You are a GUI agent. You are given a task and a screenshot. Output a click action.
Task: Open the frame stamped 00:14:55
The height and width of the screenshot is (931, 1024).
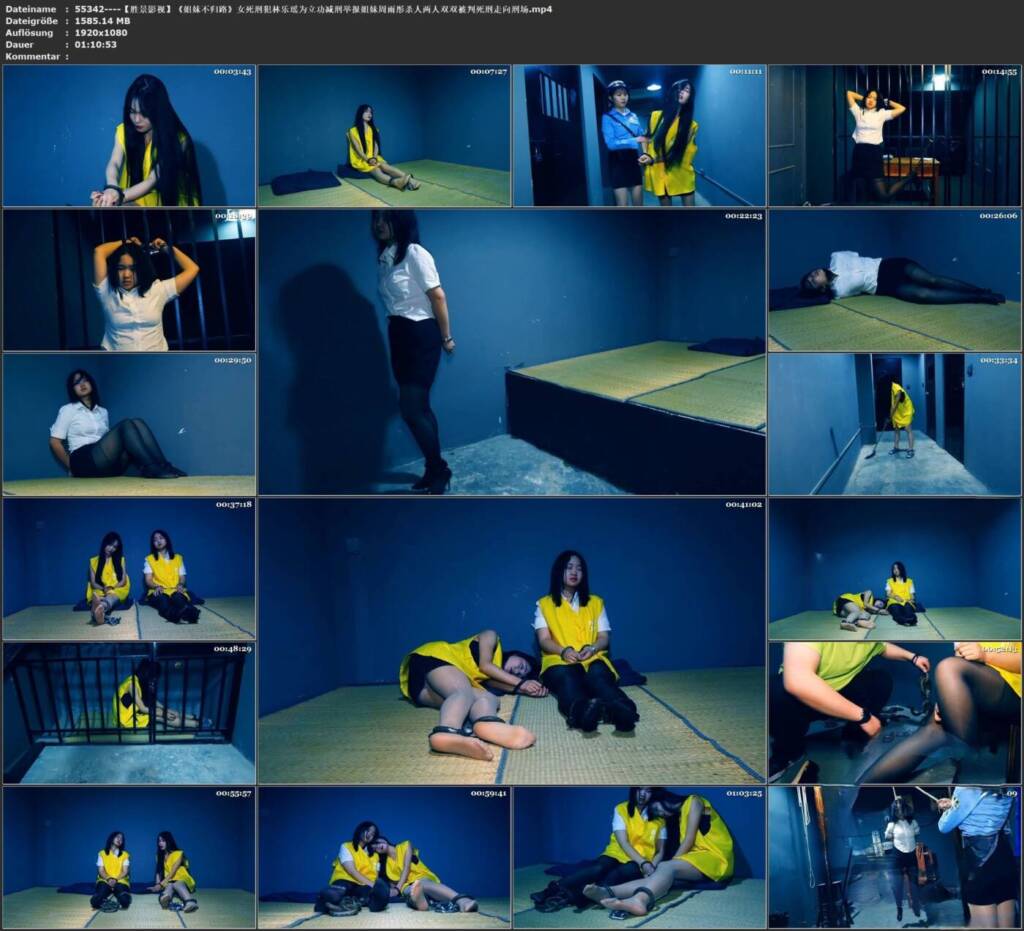895,136
